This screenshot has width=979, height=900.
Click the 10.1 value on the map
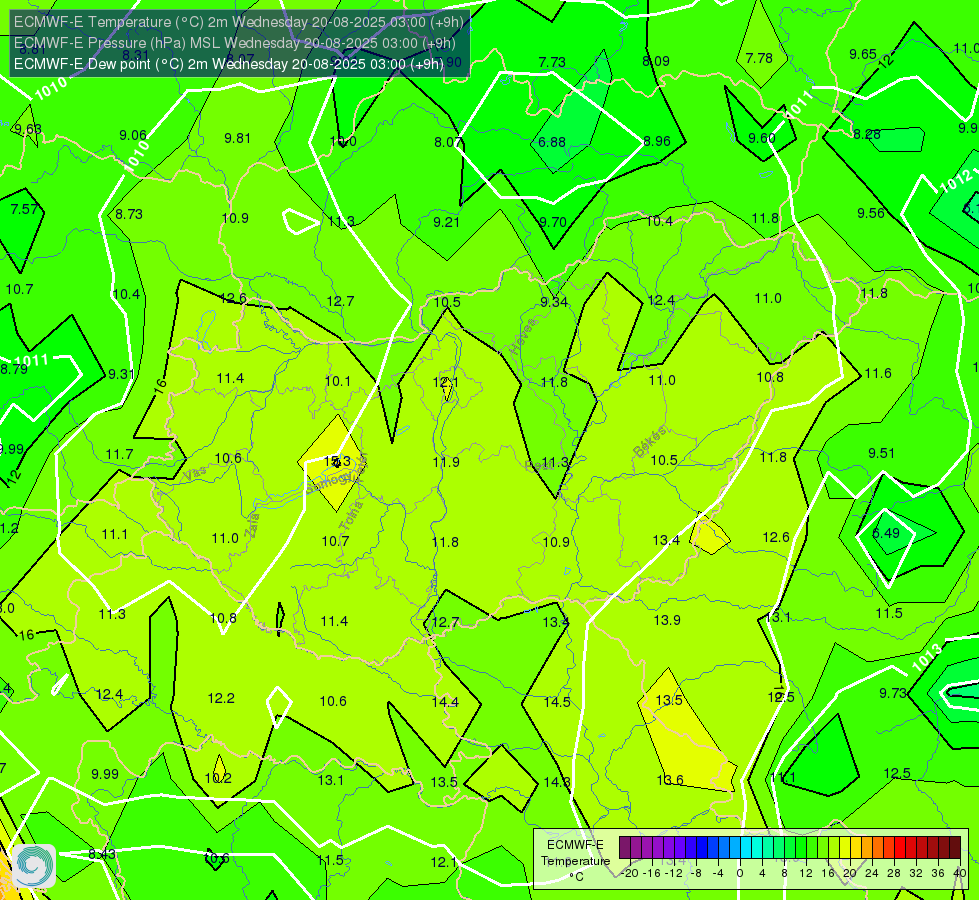pos(338,381)
